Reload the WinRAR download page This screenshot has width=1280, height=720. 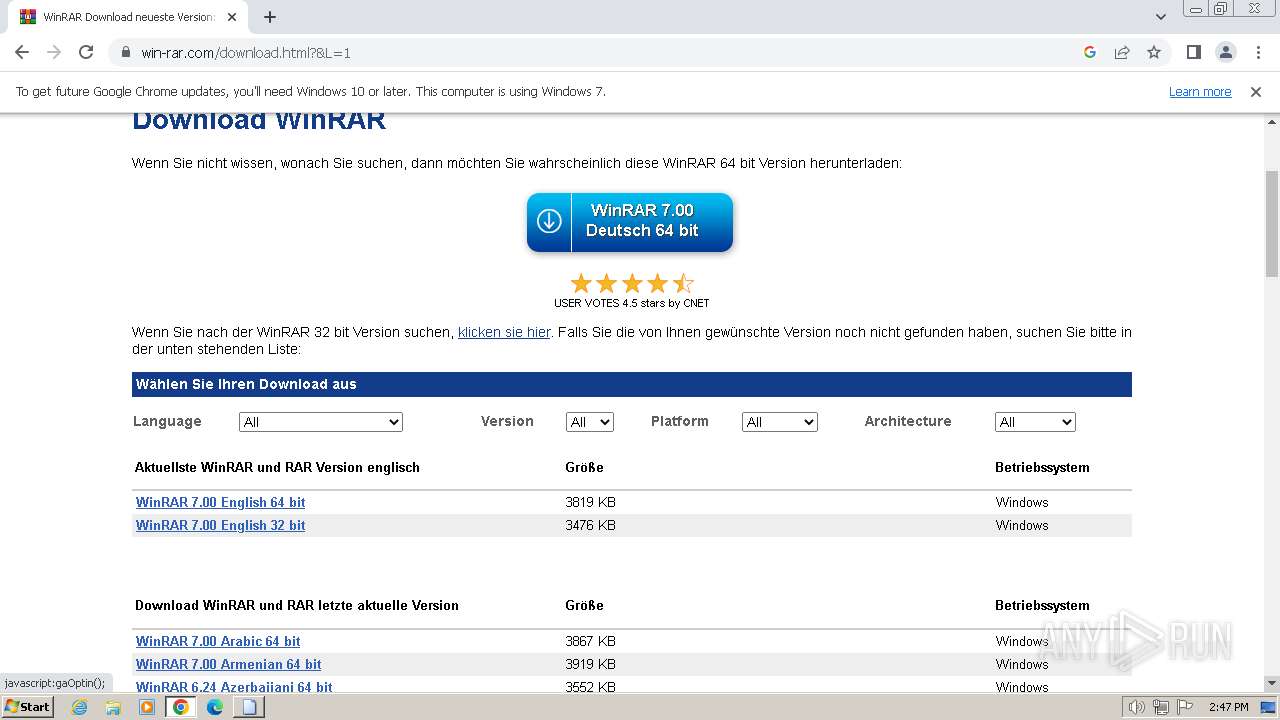click(x=86, y=52)
